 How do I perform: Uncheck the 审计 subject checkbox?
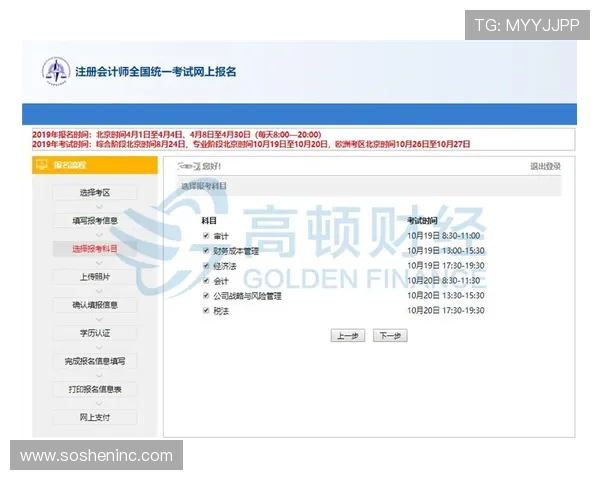click(x=206, y=236)
